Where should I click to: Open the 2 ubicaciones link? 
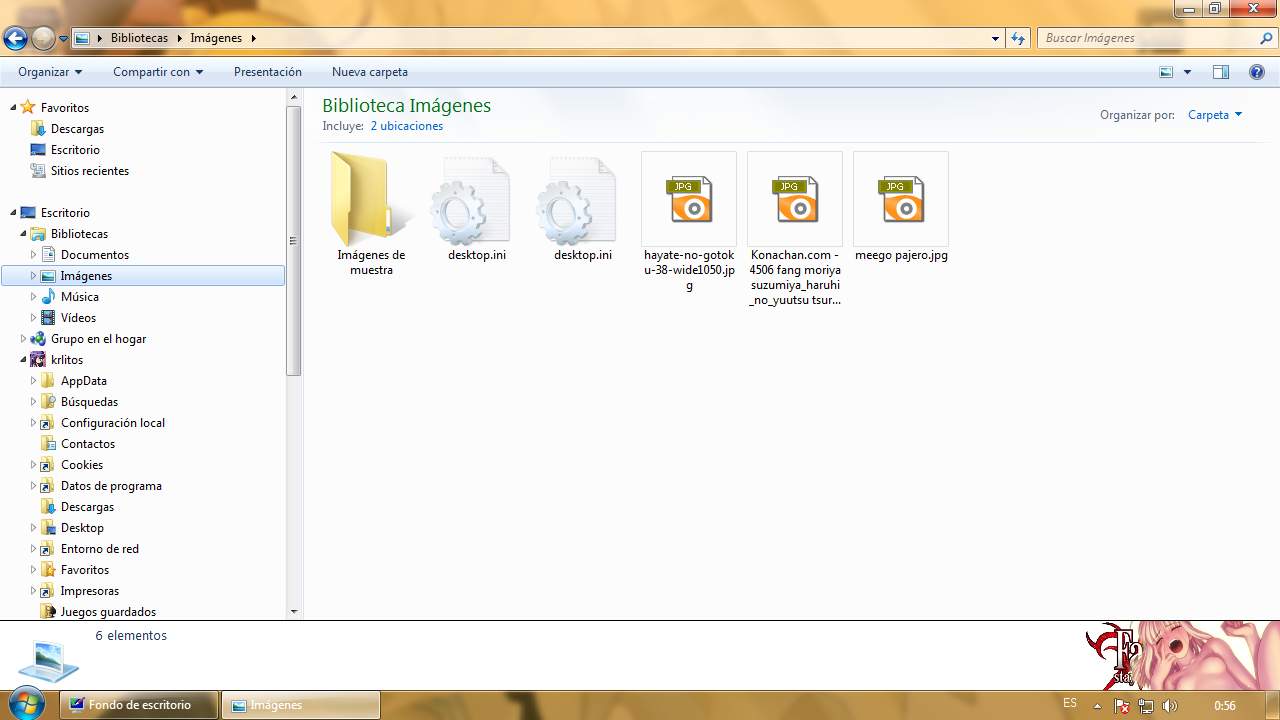[x=406, y=126]
